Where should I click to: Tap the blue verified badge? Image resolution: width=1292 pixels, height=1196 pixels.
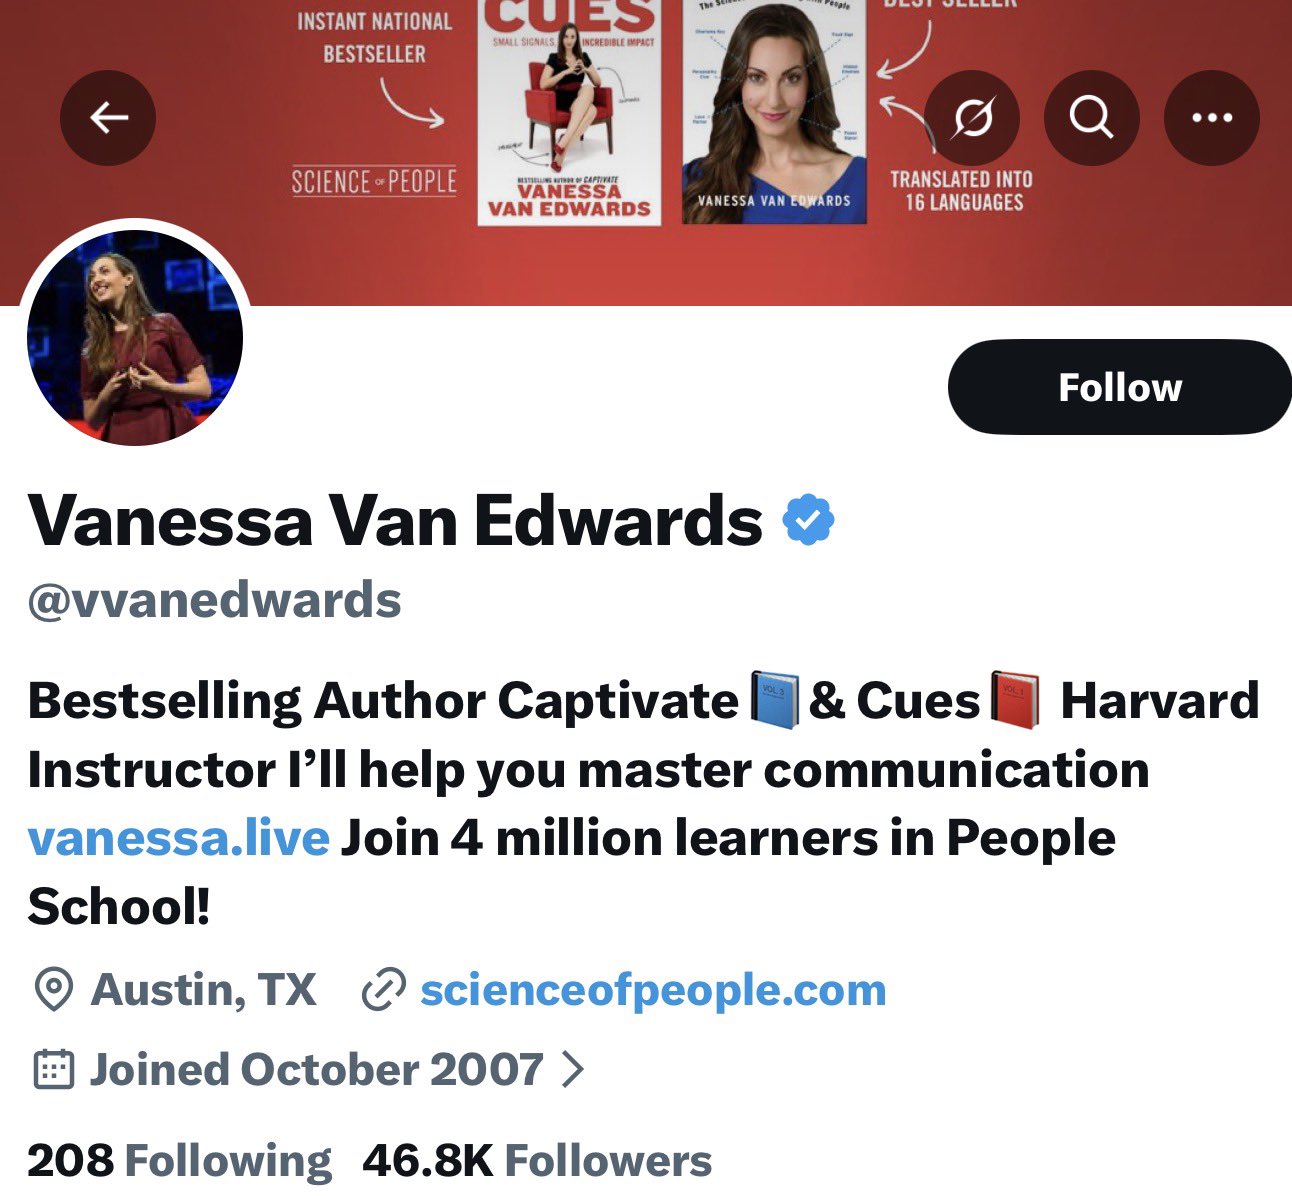(808, 520)
